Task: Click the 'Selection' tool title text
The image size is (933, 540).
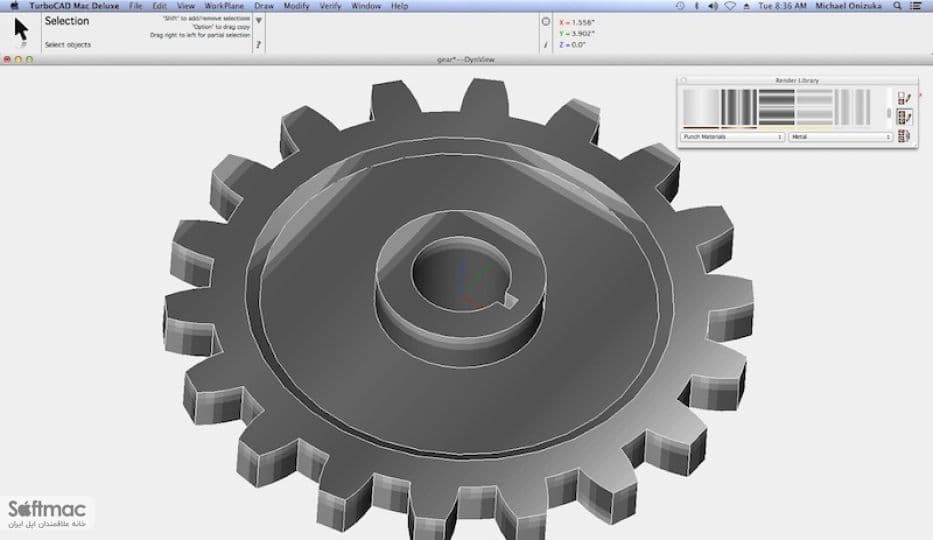Action: (67, 21)
